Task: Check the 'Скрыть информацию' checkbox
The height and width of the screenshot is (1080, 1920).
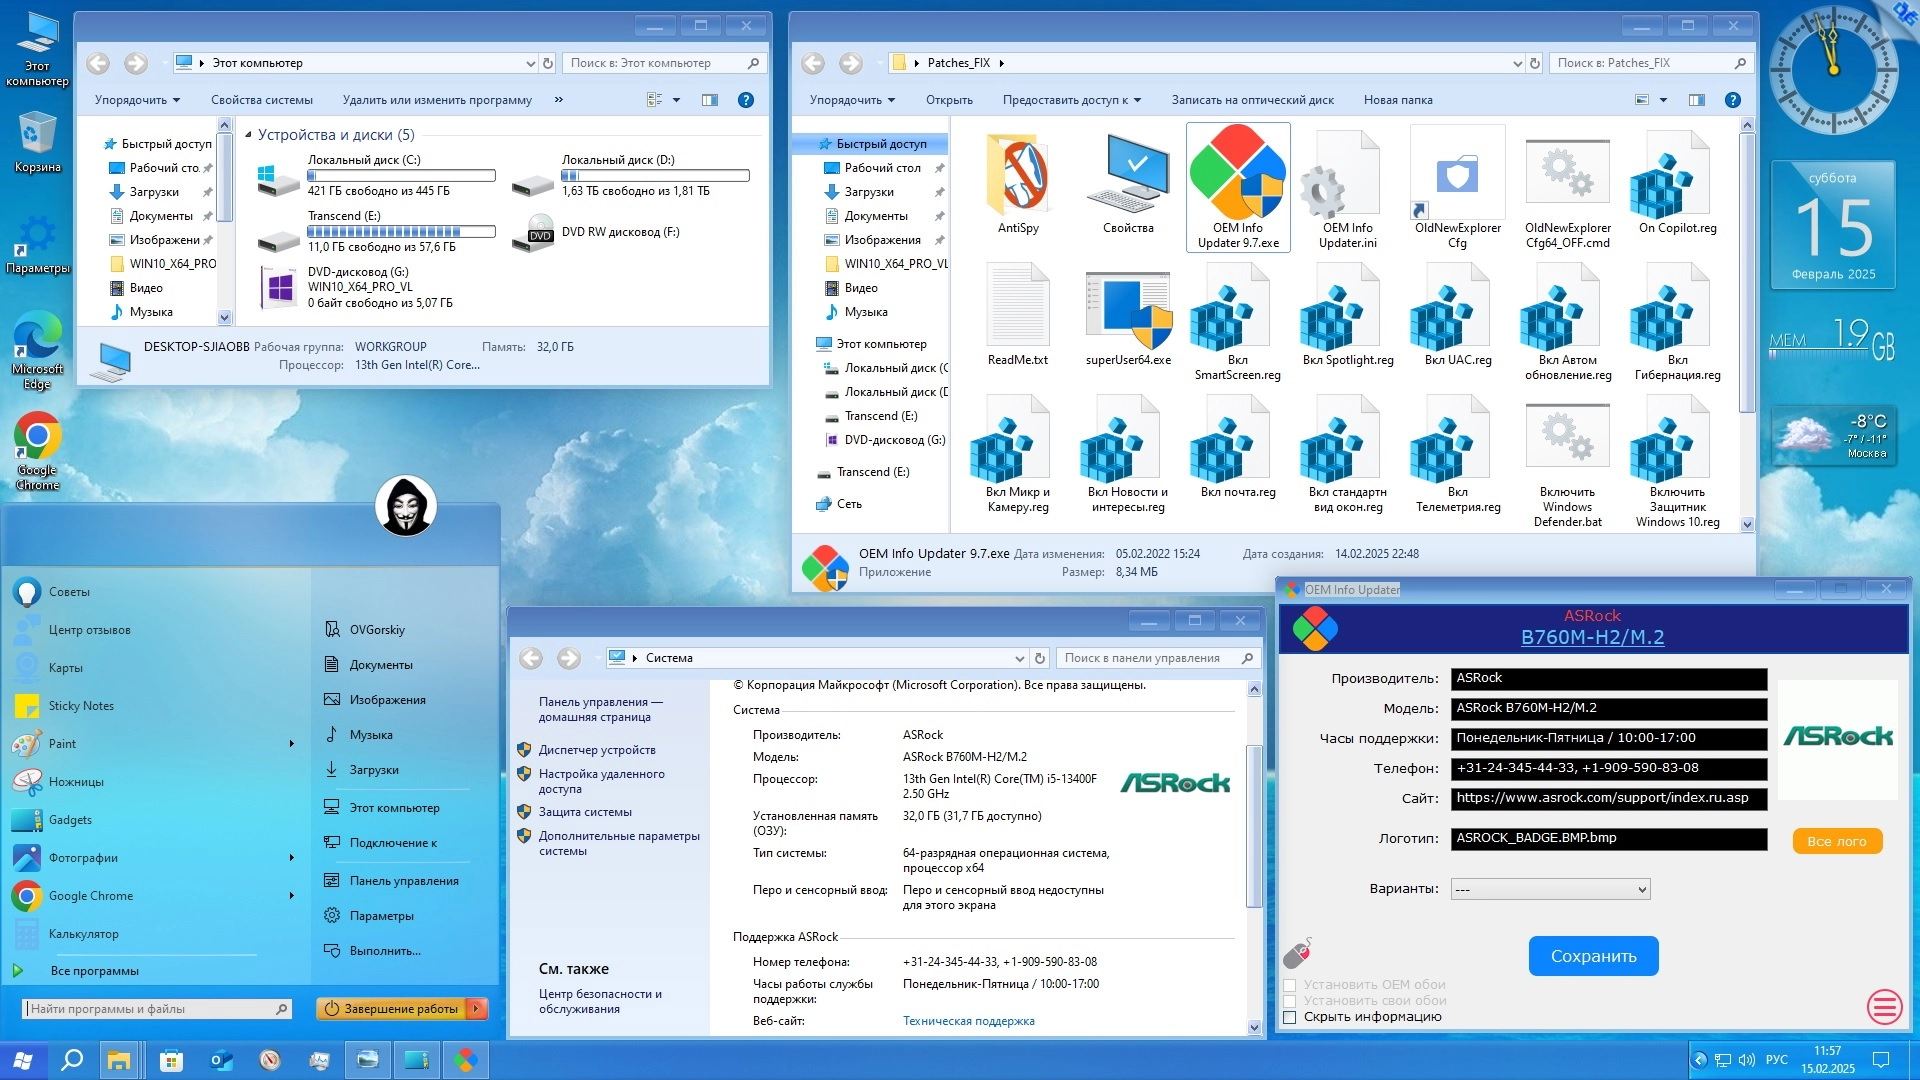Action: click(x=1290, y=1017)
